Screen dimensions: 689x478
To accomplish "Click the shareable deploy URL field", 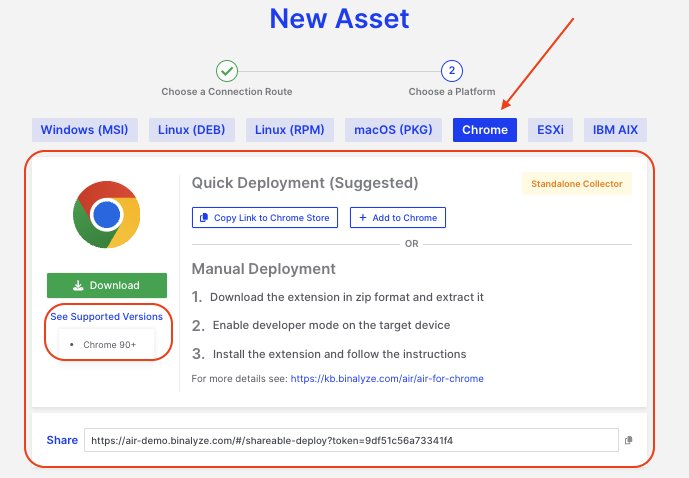I will pos(350,440).
